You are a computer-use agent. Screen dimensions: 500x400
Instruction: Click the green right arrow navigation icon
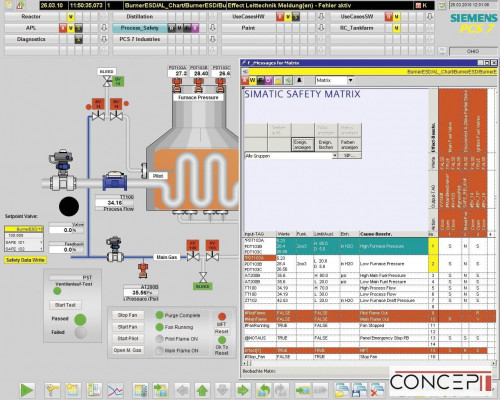(x=242, y=390)
